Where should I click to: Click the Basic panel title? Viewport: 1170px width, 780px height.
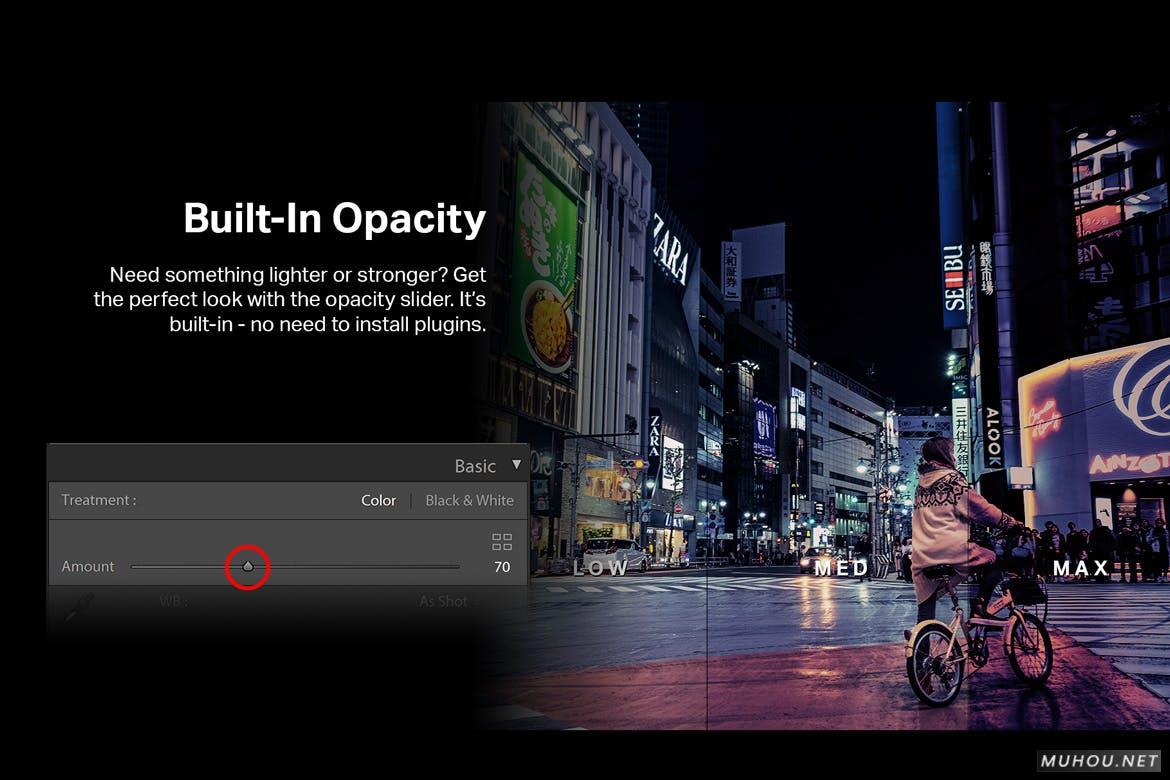coord(475,466)
